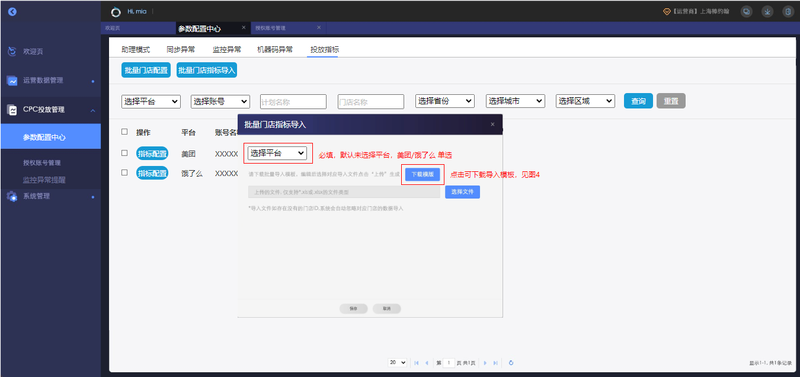
Task: Switch to the 同步异常 tab
Action: click(181, 49)
